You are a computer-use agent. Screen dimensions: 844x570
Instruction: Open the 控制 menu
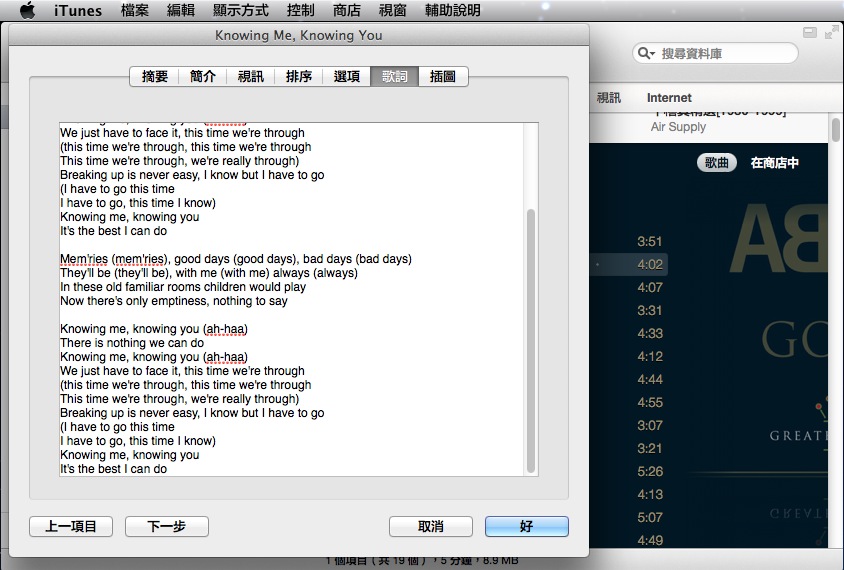(x=300, y=10)
